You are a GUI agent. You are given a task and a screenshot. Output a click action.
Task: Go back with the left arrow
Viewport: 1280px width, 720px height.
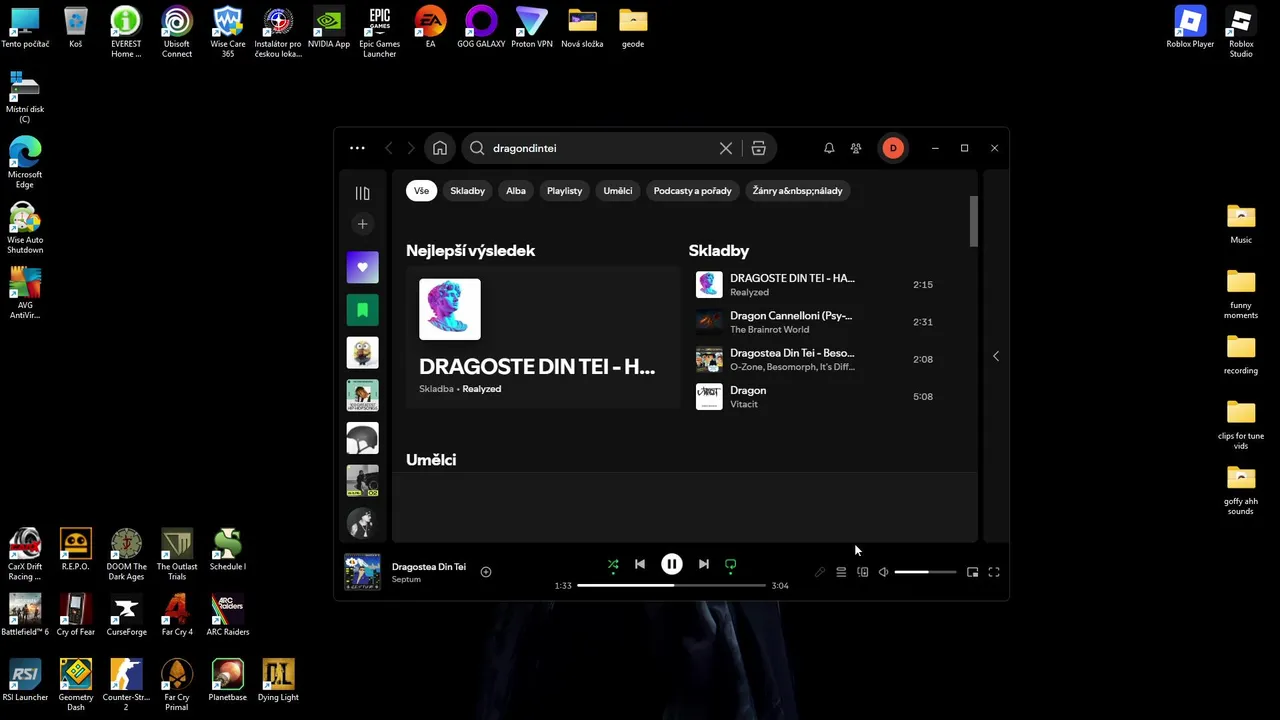click(389, 148)
